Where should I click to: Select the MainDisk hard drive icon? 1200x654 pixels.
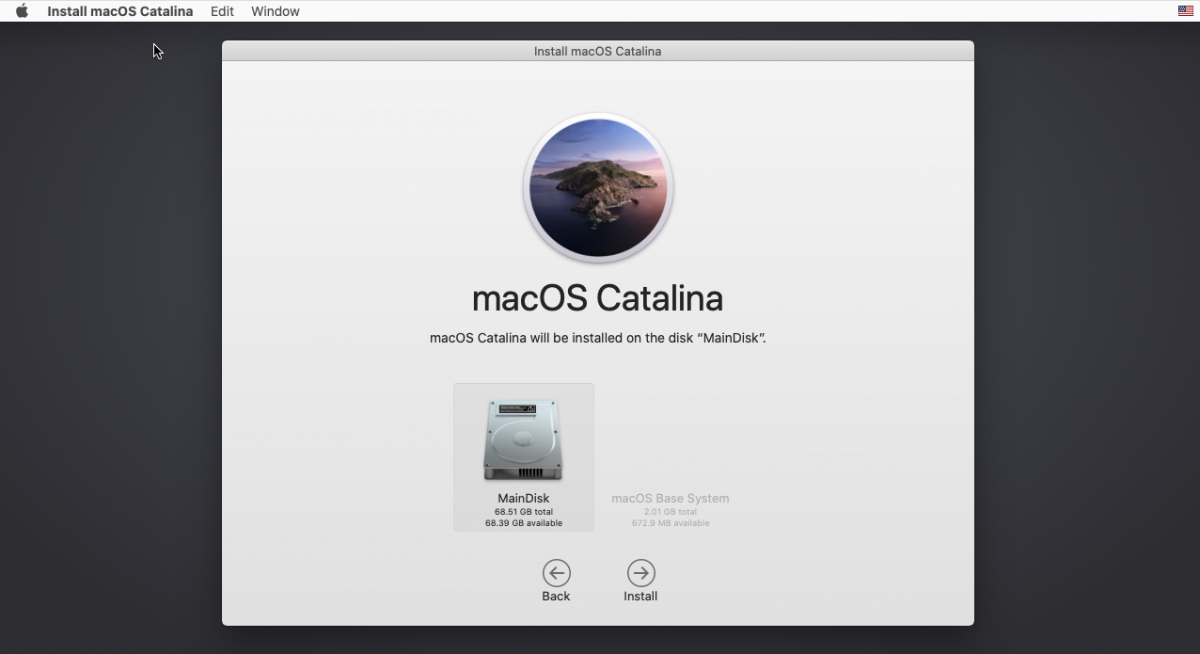click(523, 439)
